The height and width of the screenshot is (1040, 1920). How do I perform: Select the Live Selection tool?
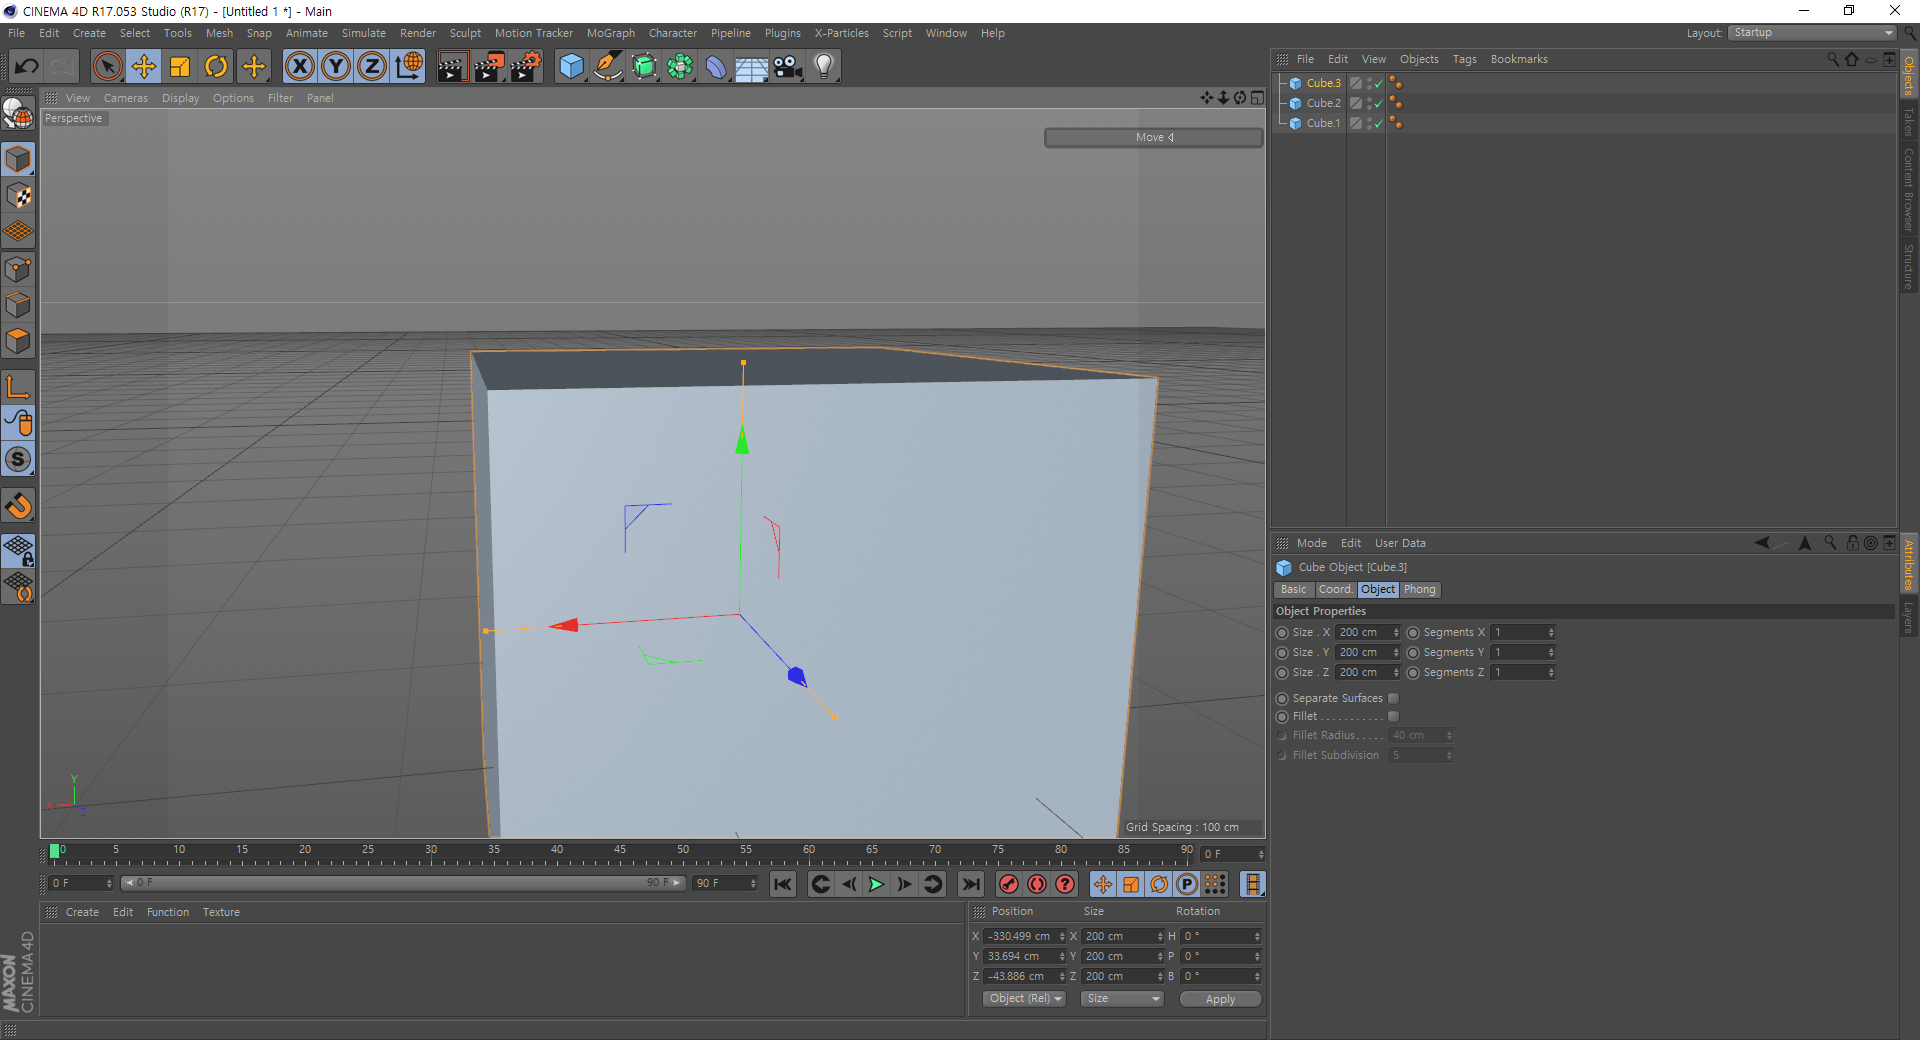[x=107, y=67]
